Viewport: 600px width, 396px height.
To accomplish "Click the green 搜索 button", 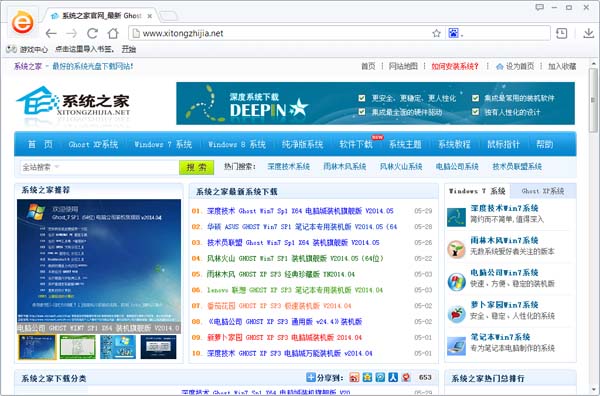I will tap(196, 167).
